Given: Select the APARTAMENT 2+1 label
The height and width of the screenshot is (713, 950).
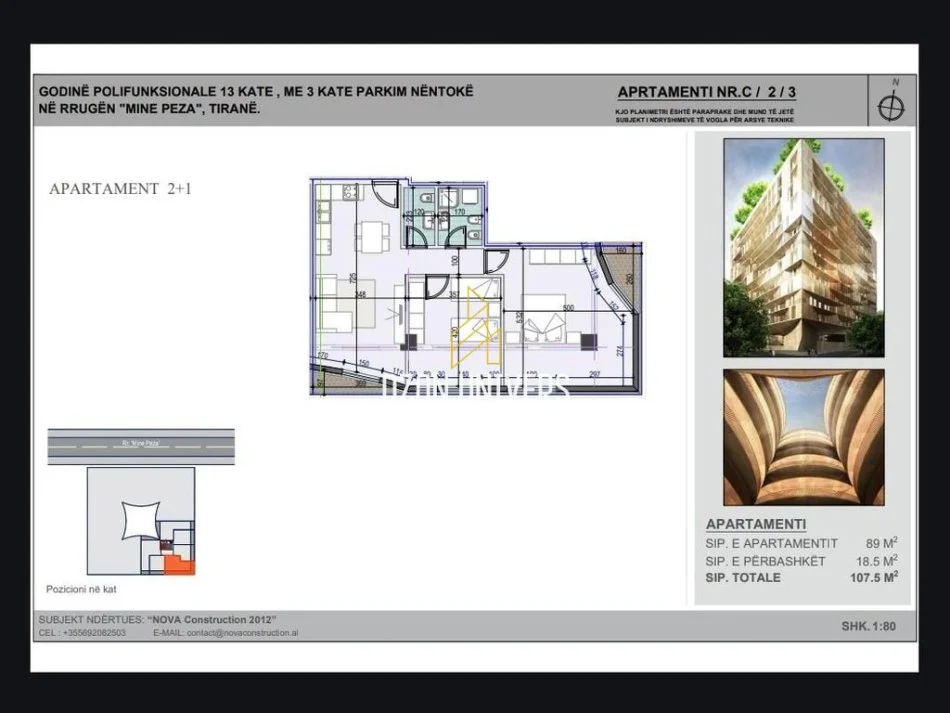Looking at the screenshot, I should (x=122, y=186).
